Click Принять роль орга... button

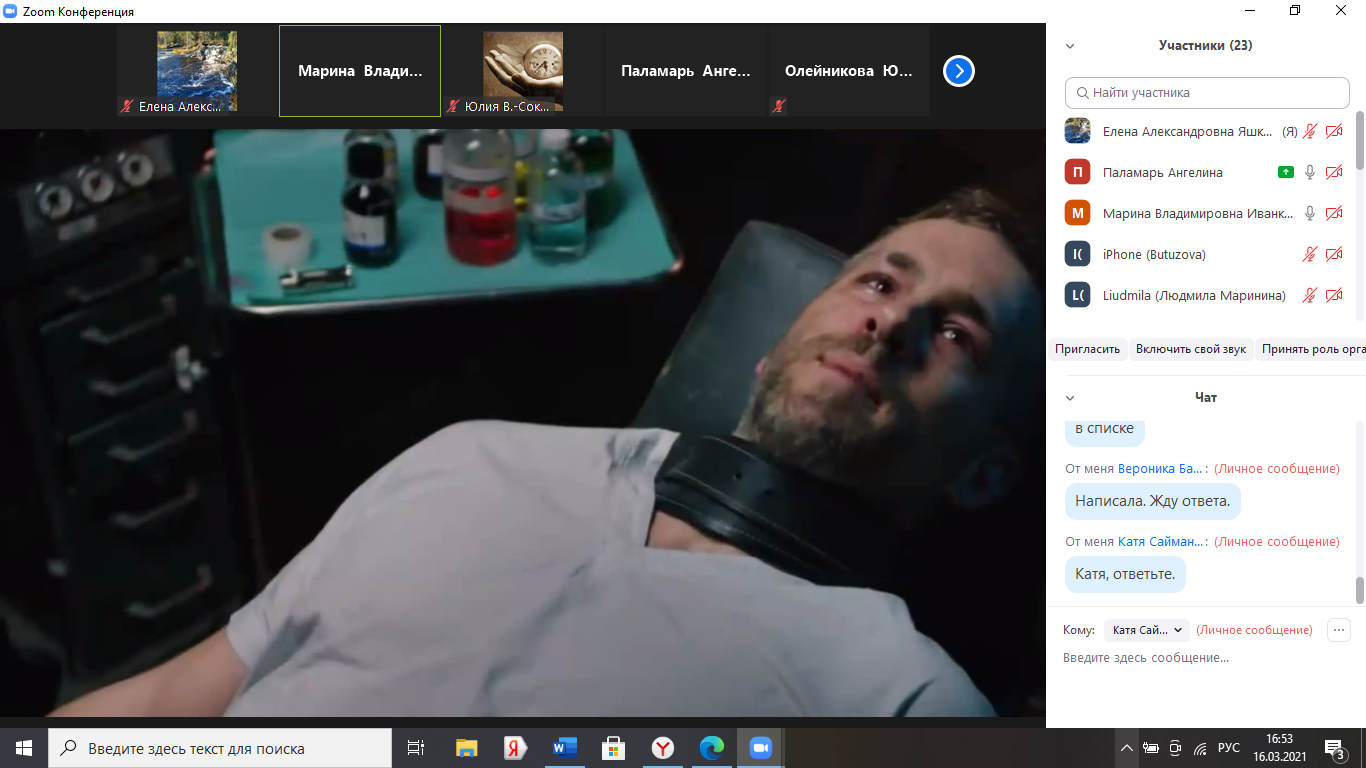[1311, 349]
